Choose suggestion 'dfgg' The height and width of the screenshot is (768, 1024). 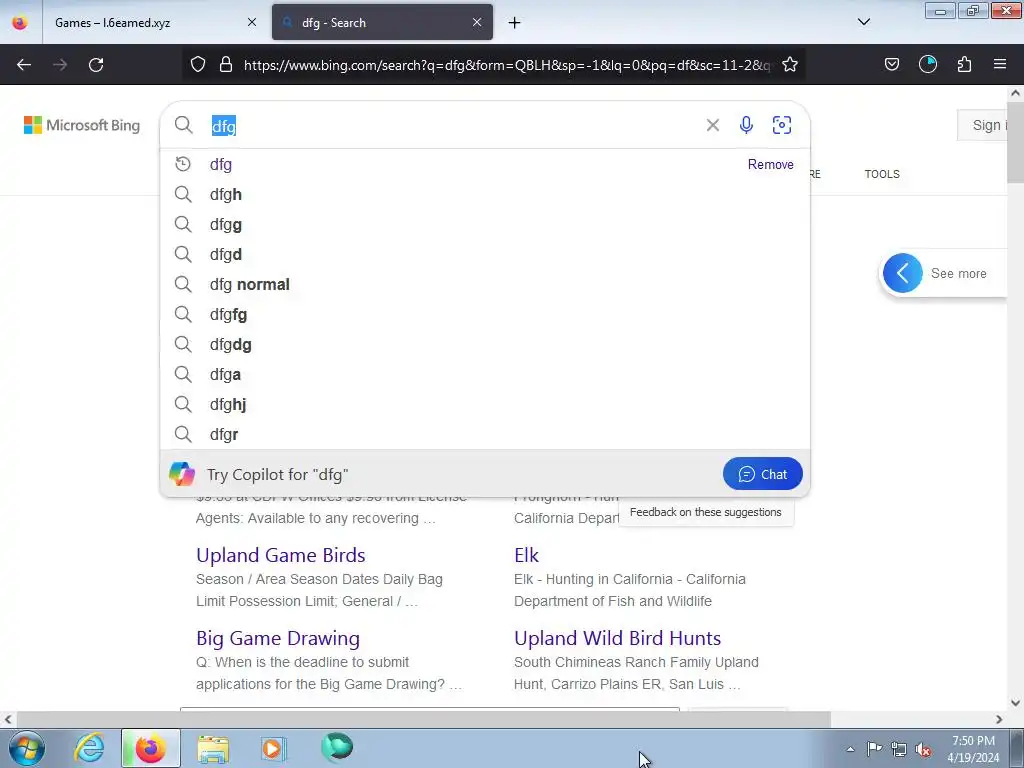(x=485, y=224)
